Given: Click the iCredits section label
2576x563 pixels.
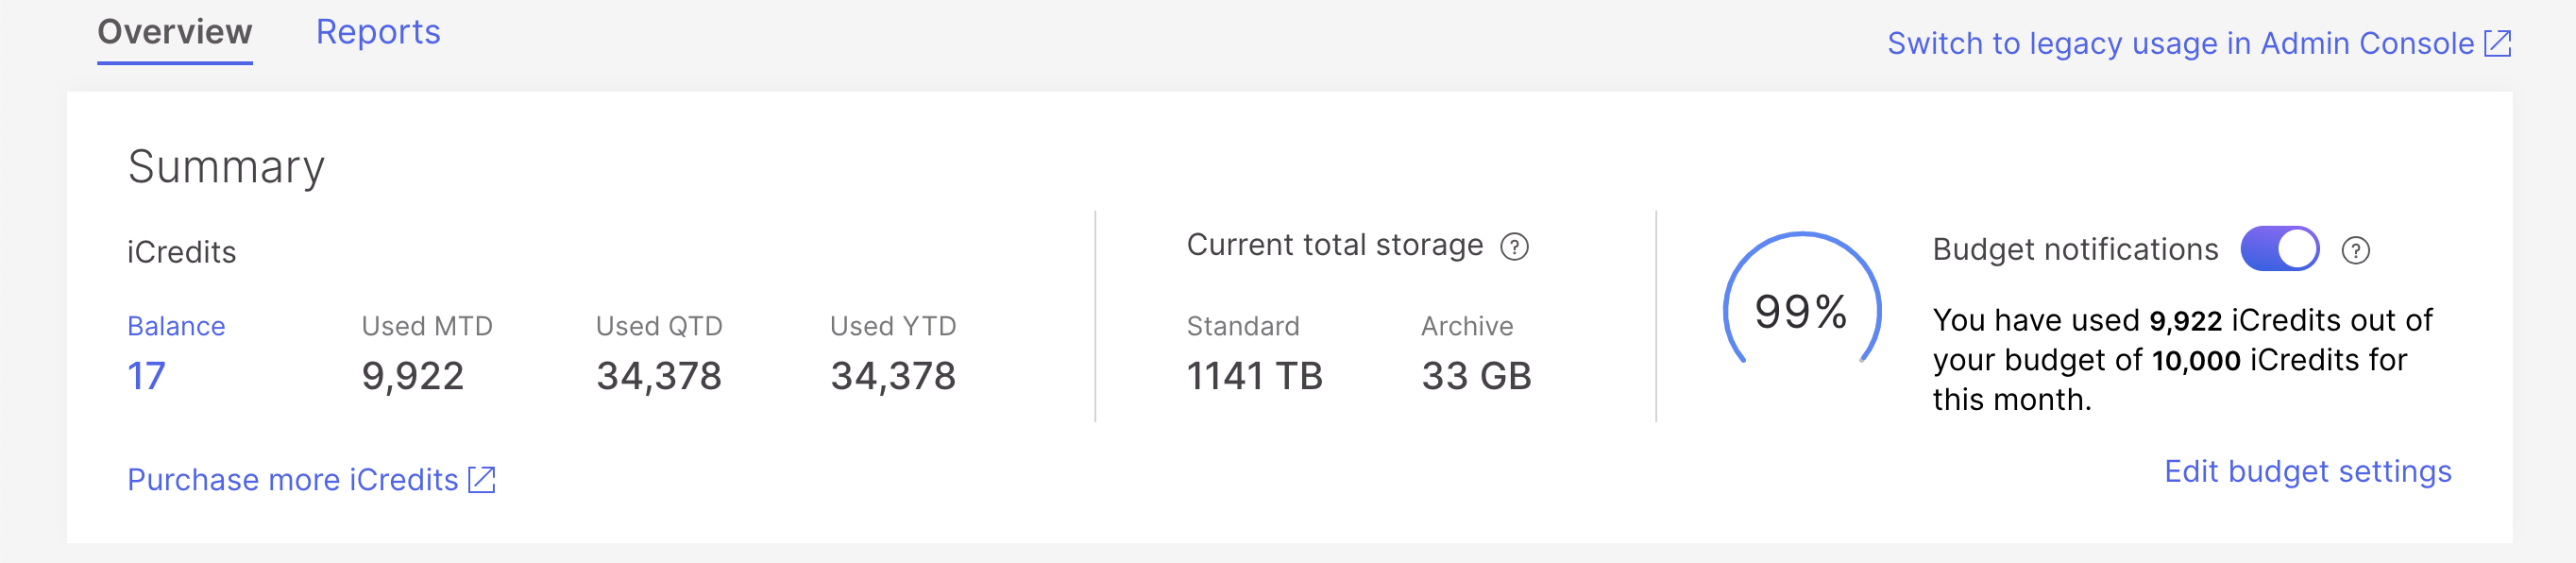Looking at the screenshot, I should pos(181,252).
